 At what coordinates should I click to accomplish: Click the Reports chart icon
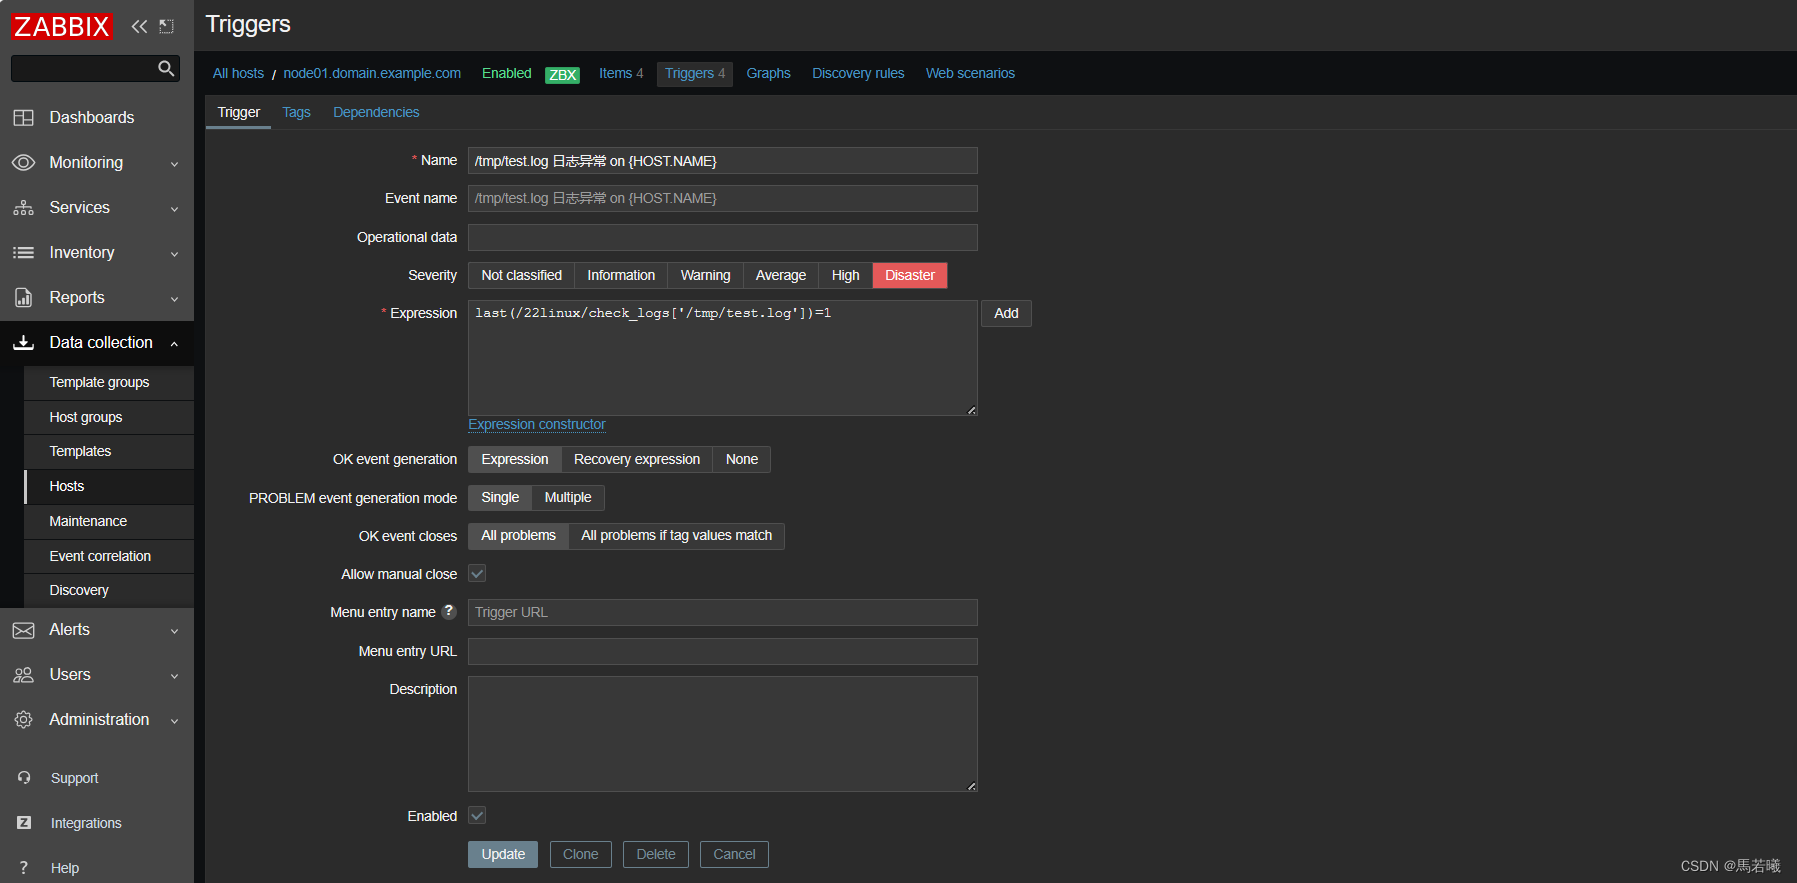point(23,298)
